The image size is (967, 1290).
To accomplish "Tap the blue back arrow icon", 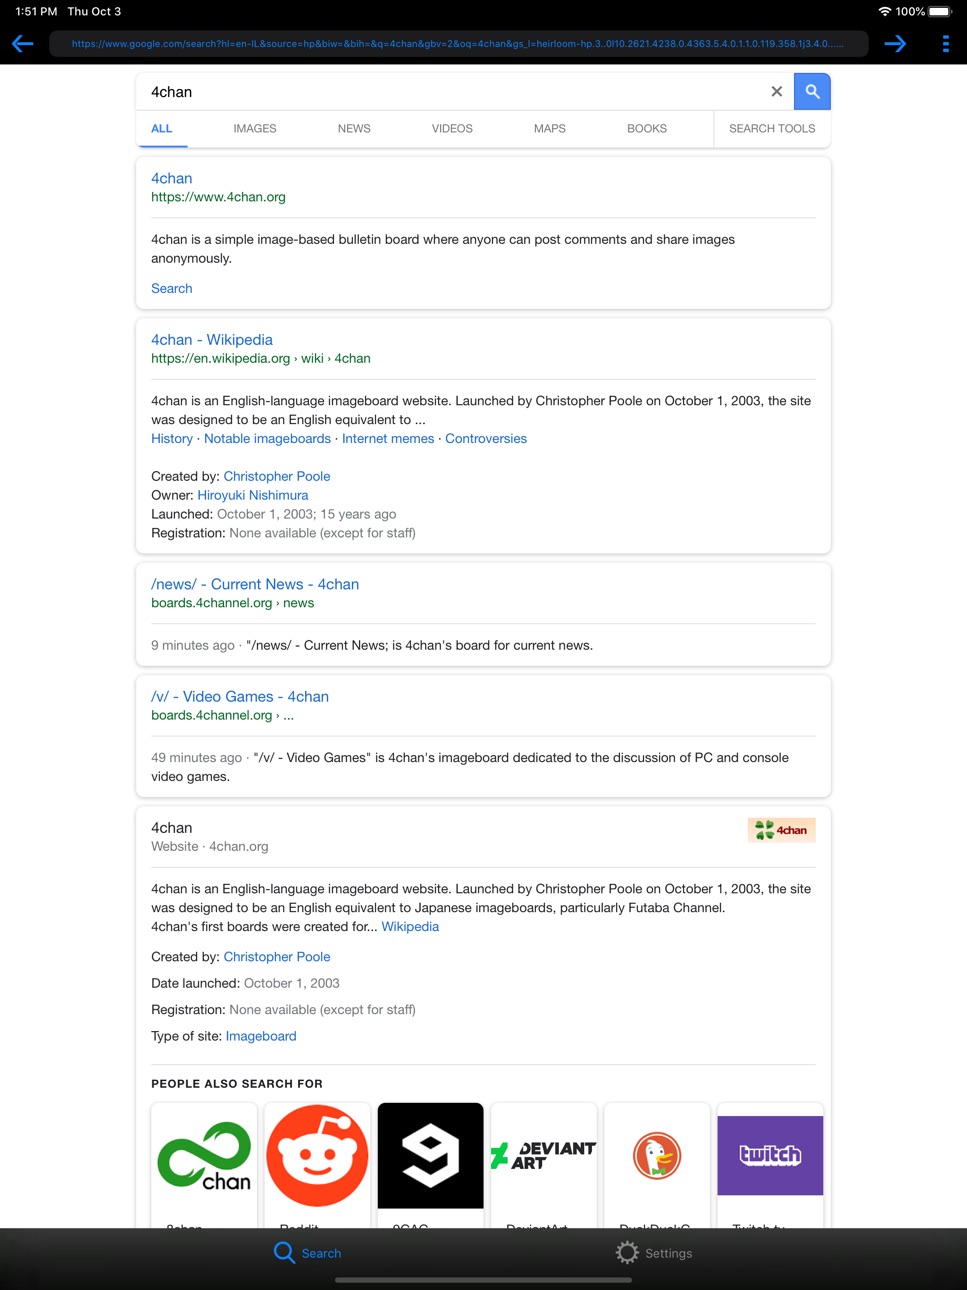I will (x=23, y=44).
